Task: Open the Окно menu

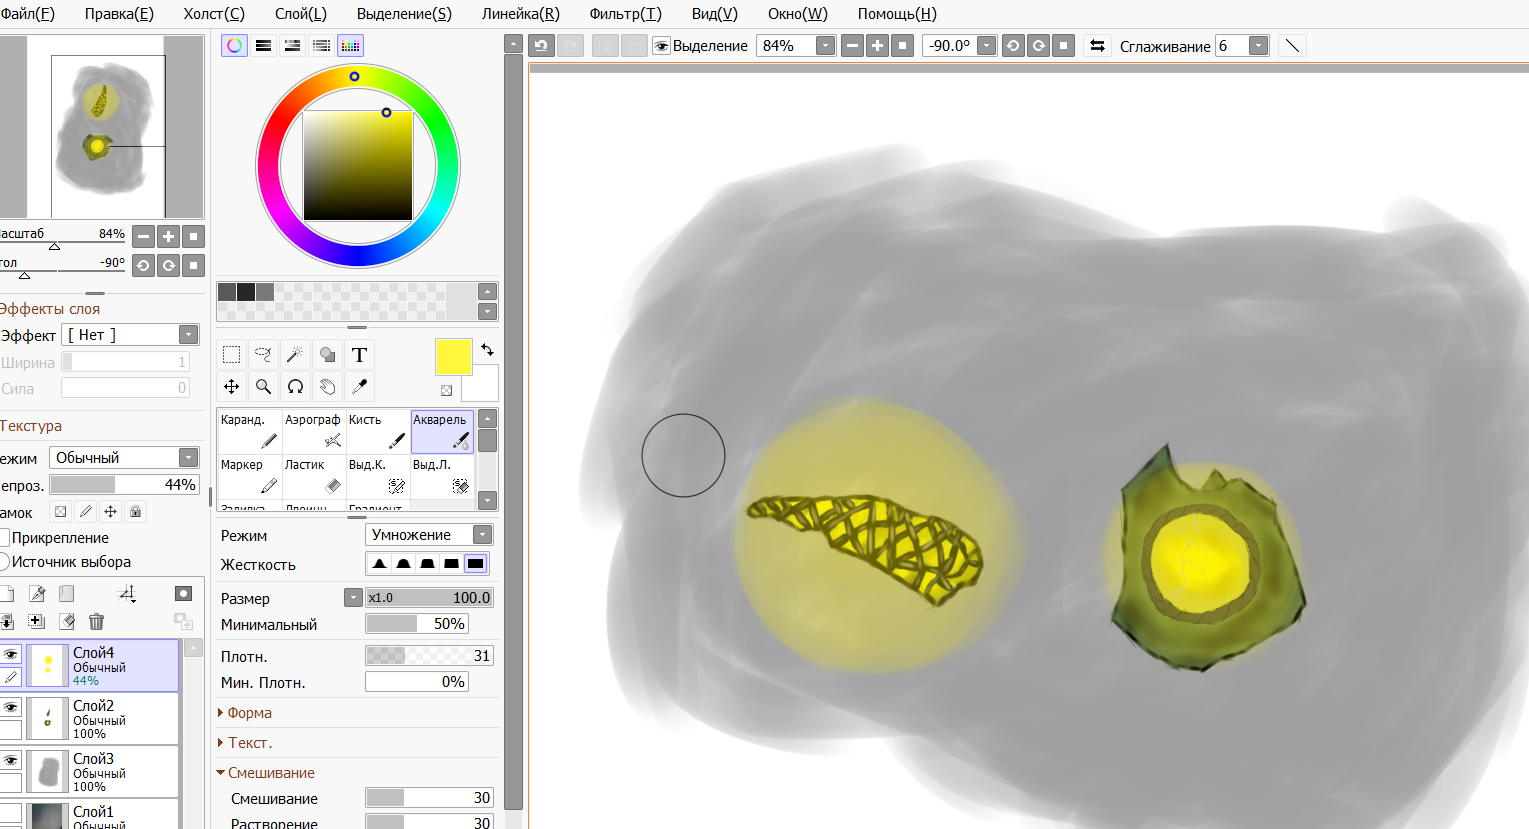Action: point(798,14)
